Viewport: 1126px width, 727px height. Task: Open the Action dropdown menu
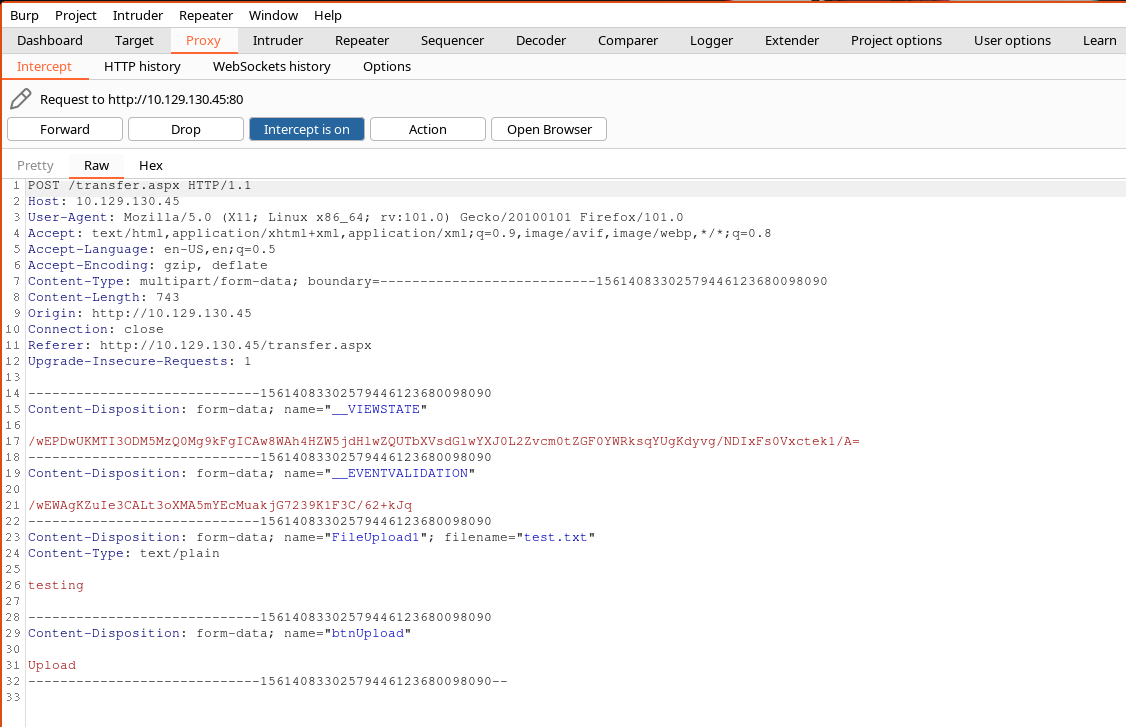point(427,129)
